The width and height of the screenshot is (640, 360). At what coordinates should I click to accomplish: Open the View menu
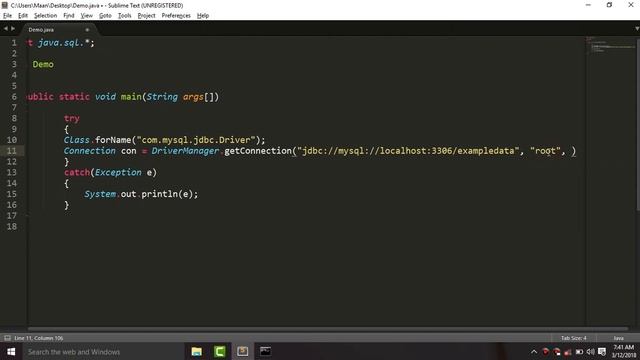tap(87, 16)
